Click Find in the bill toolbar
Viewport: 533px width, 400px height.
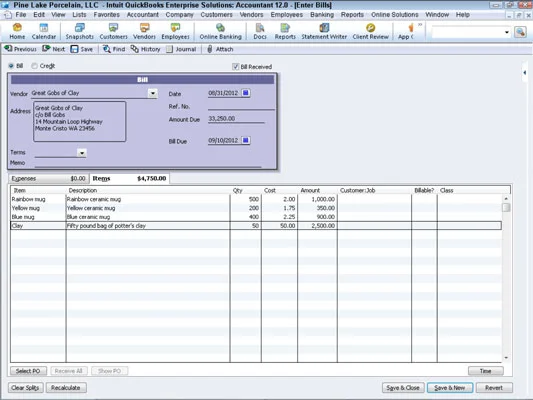(114, 49)
